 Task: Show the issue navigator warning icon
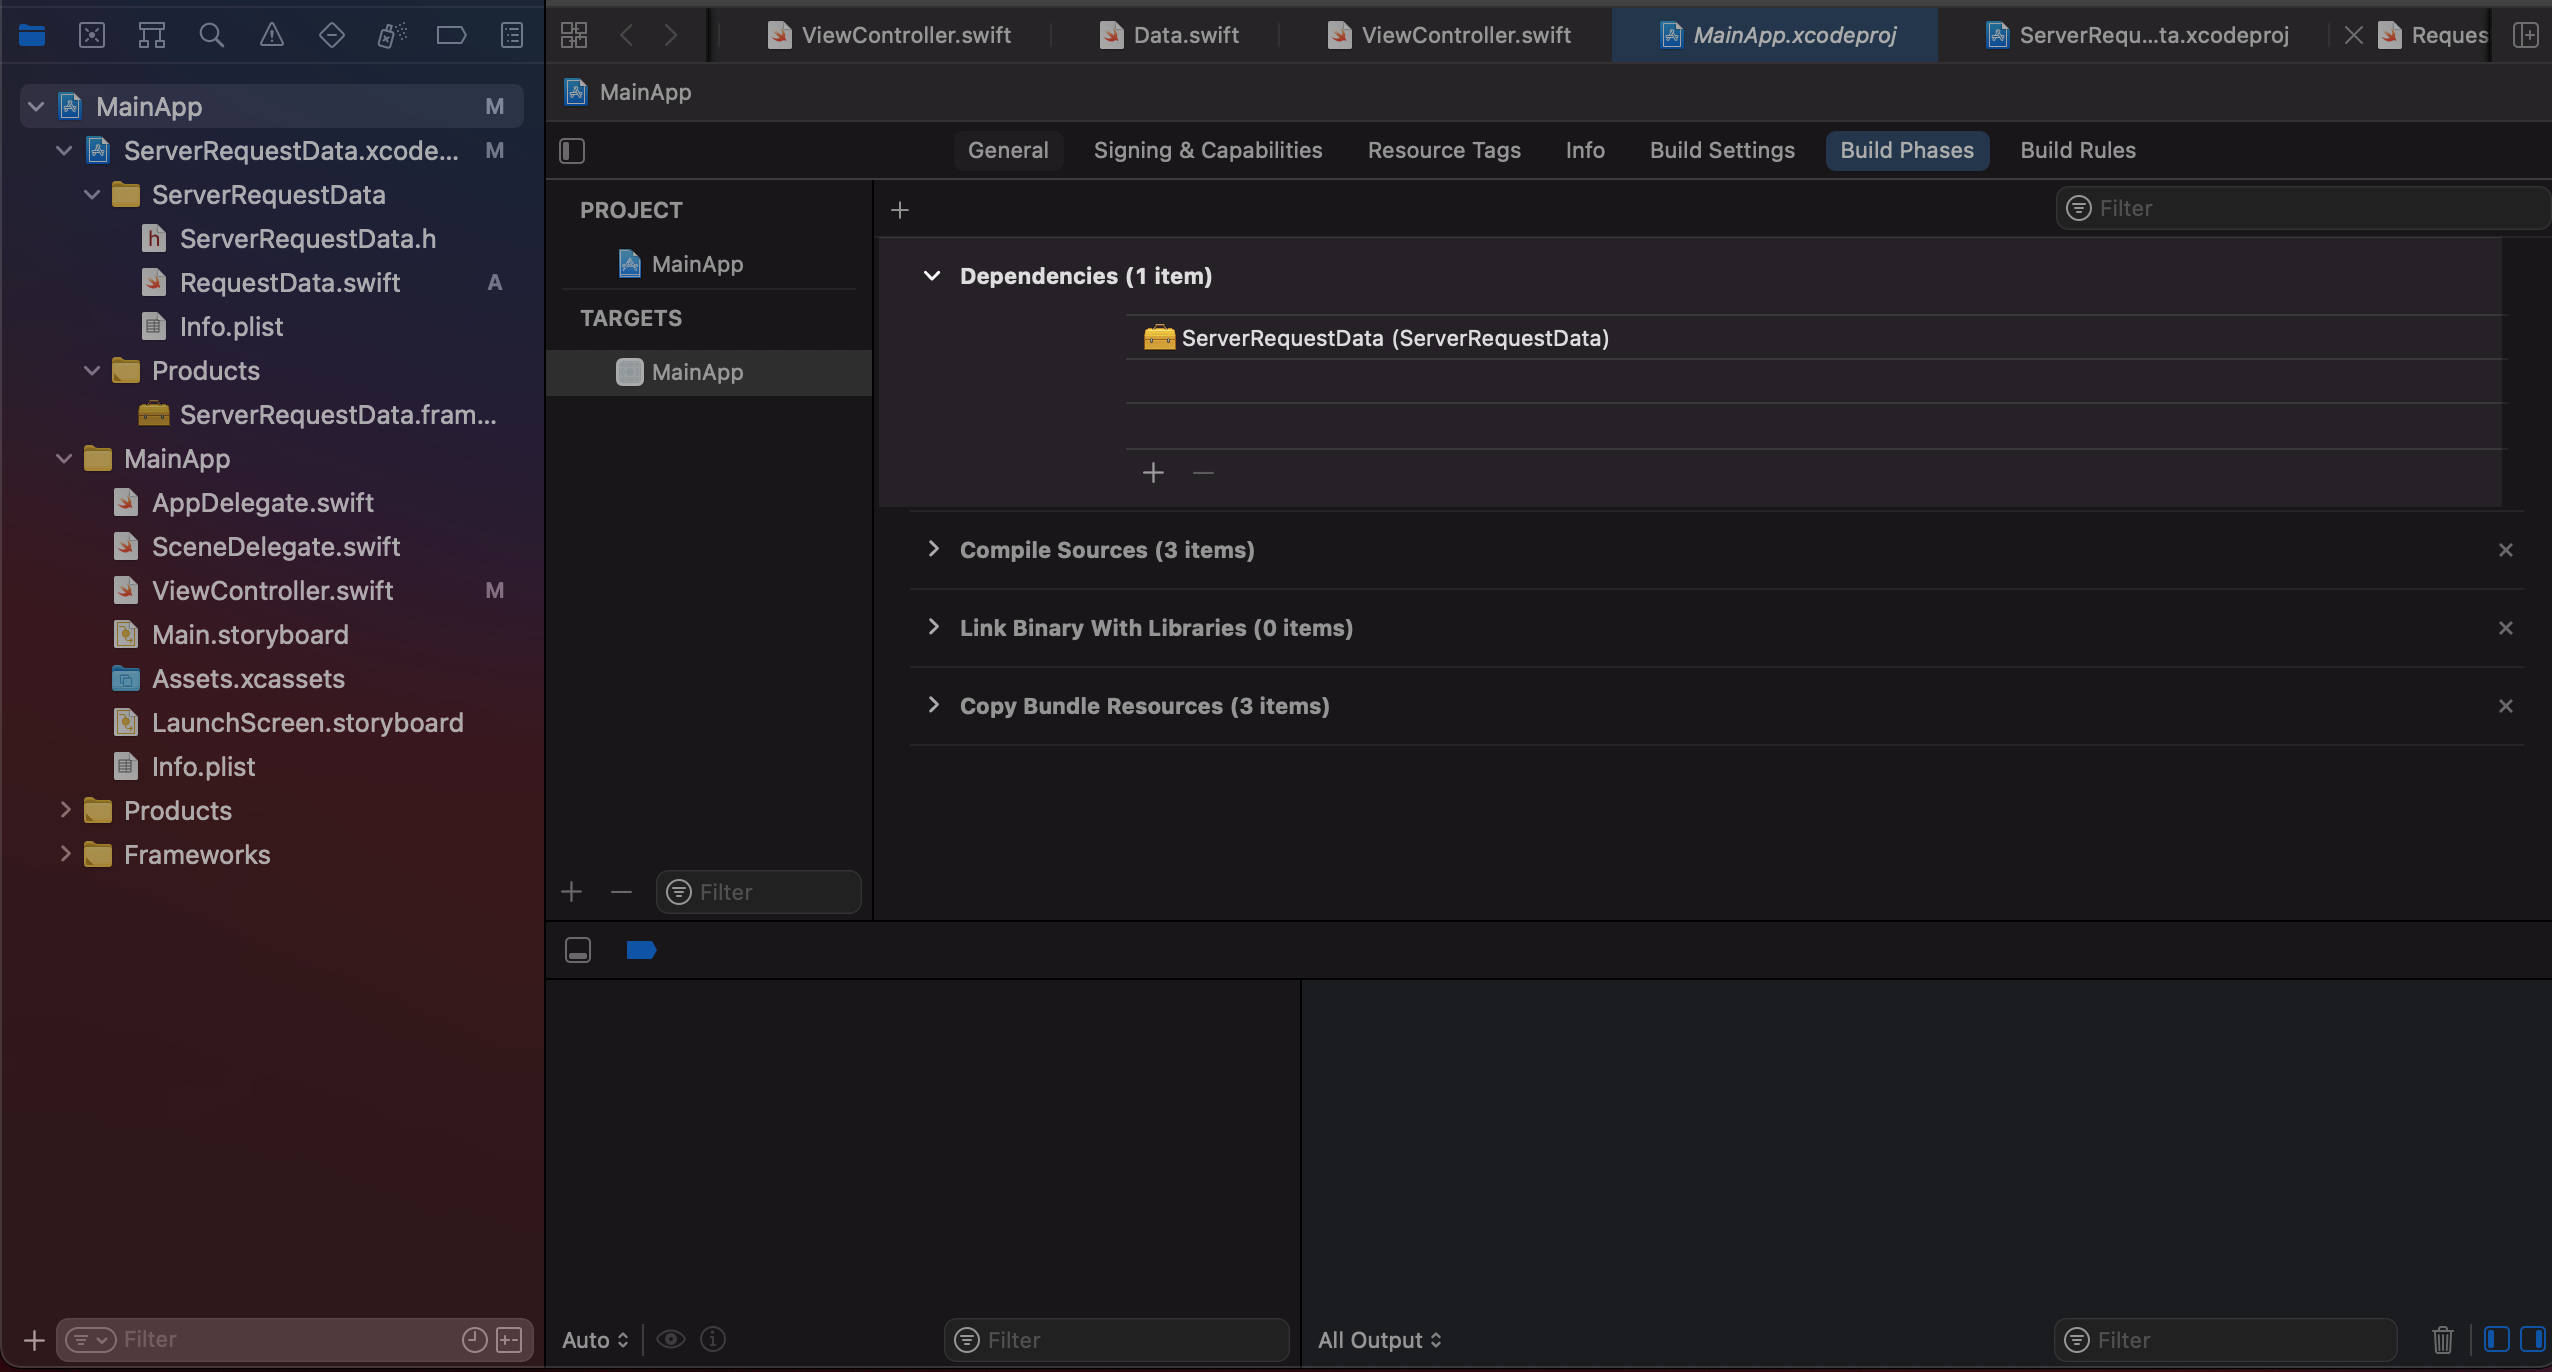[271, 36]
